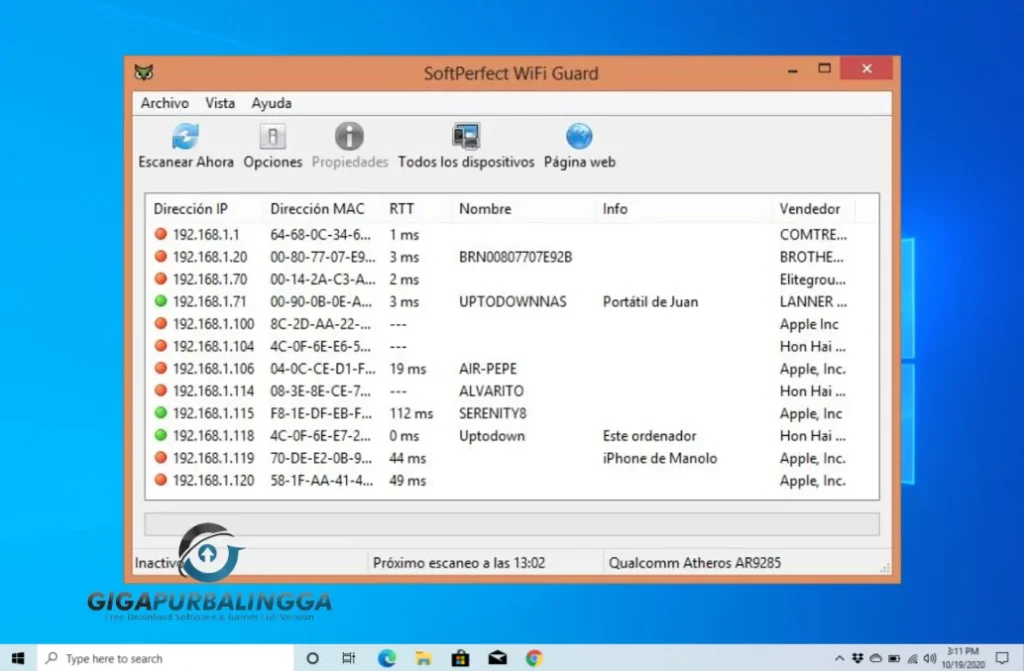The width and height of the screenshot is (1024, 671).
Task: Toggle the green status dot next to Uptodown
Action: 160,436
